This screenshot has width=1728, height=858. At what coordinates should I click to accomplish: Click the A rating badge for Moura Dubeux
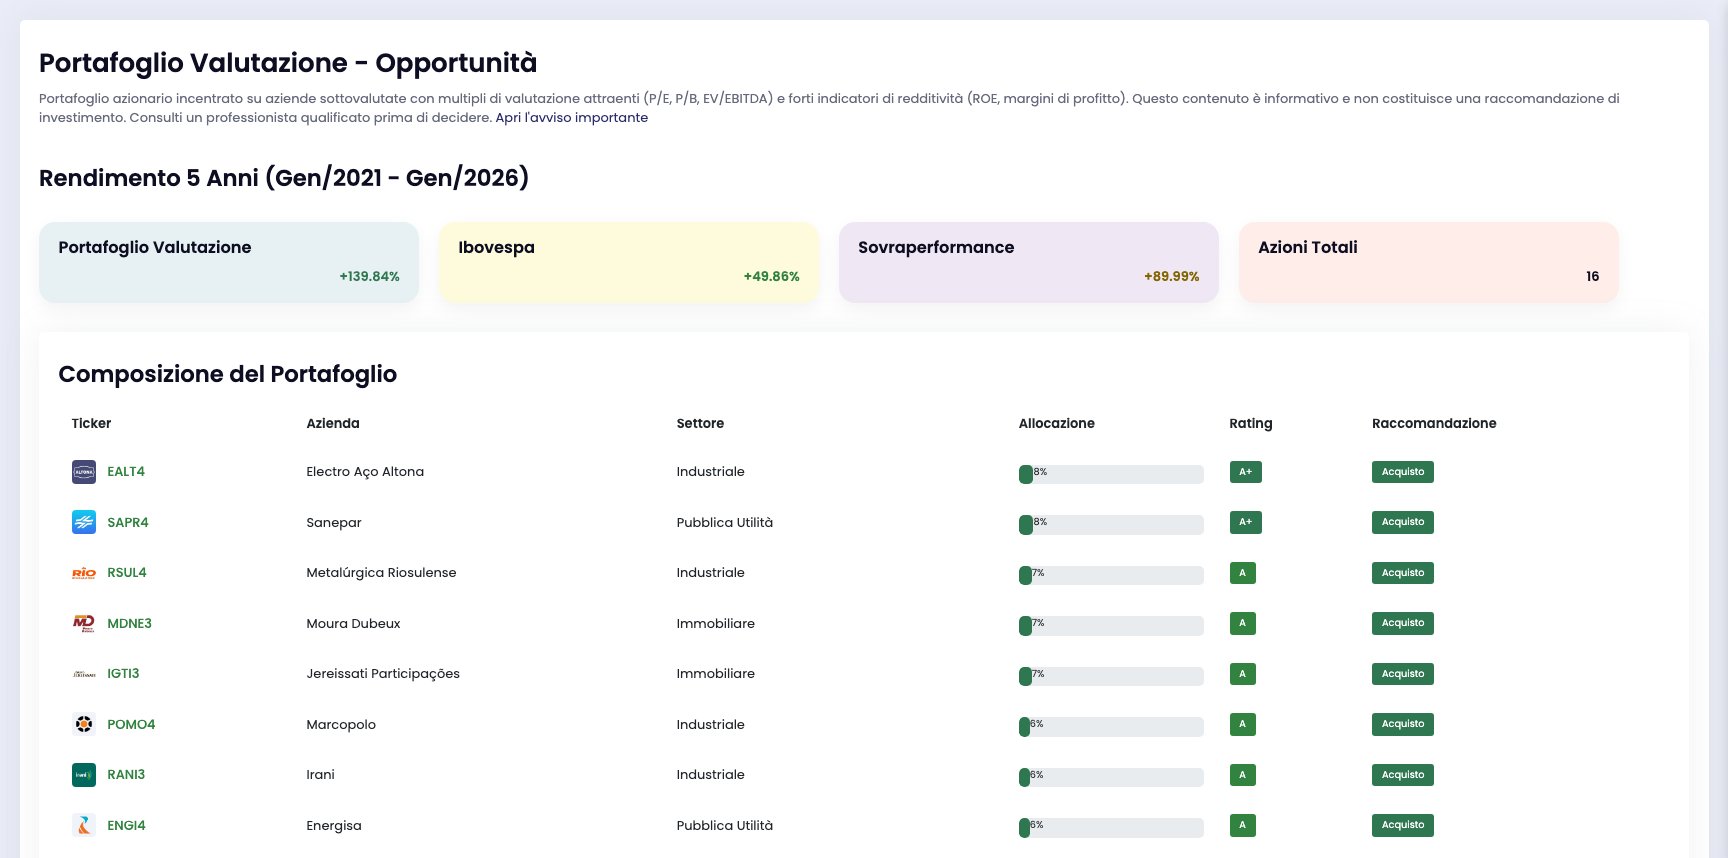1242,623
